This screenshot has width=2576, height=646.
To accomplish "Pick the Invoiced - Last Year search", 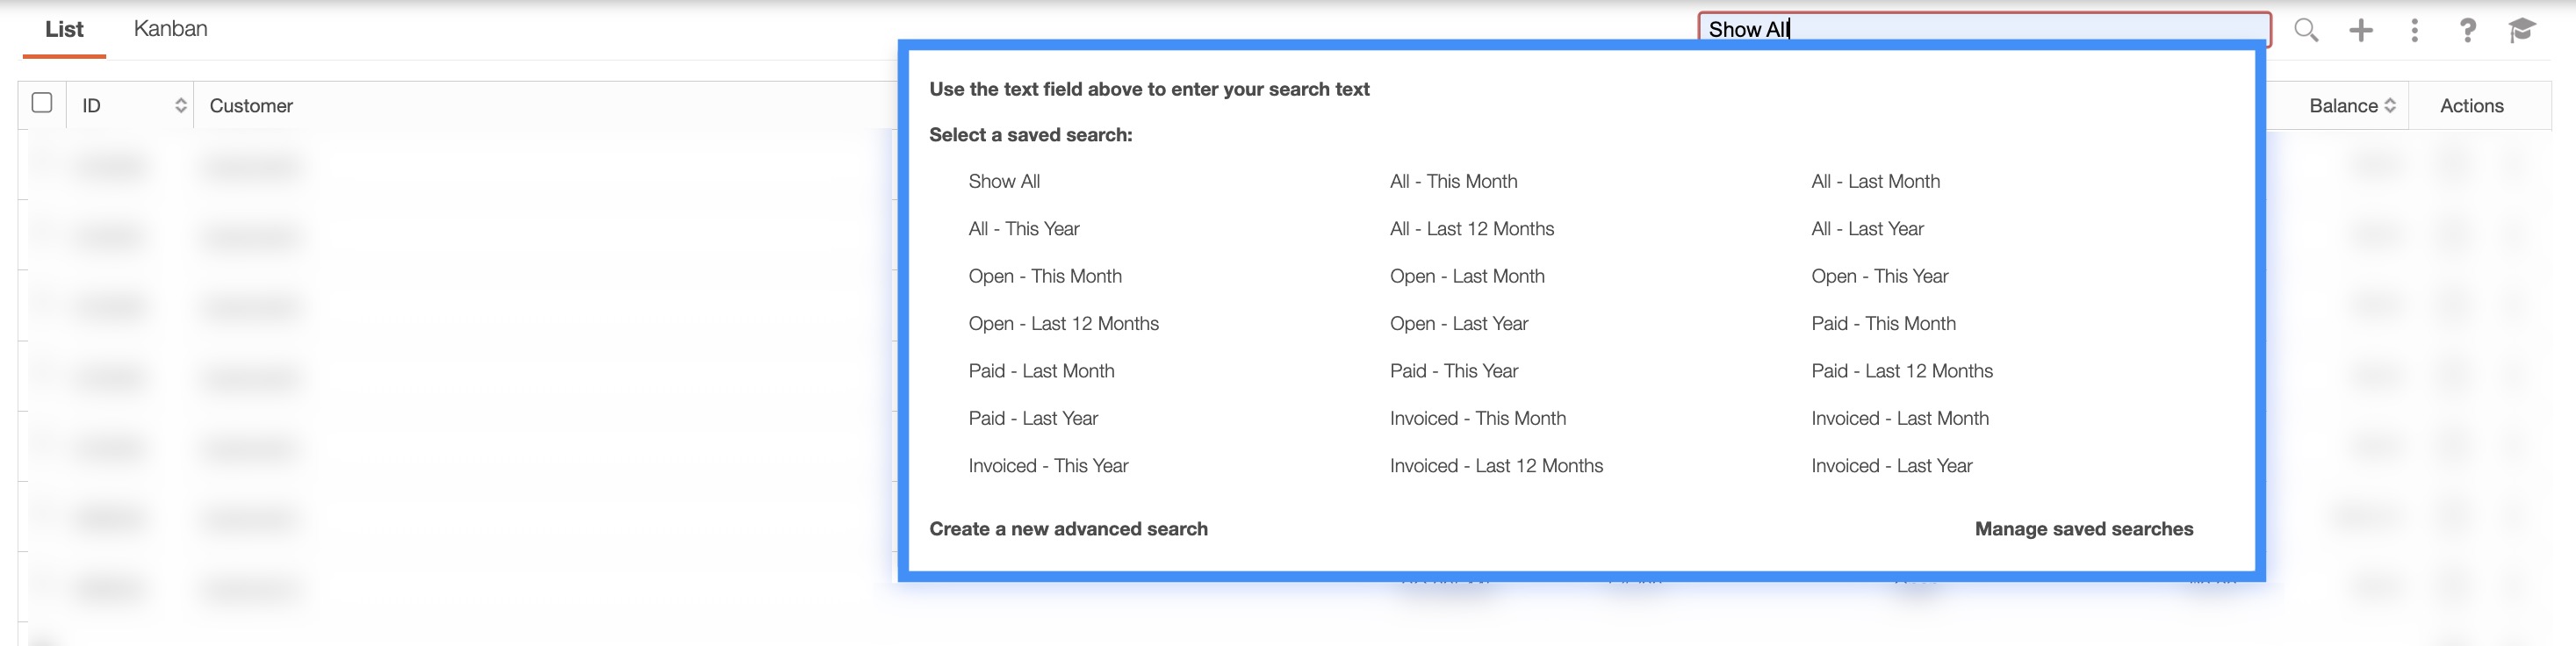I will tap(1891, 466).
